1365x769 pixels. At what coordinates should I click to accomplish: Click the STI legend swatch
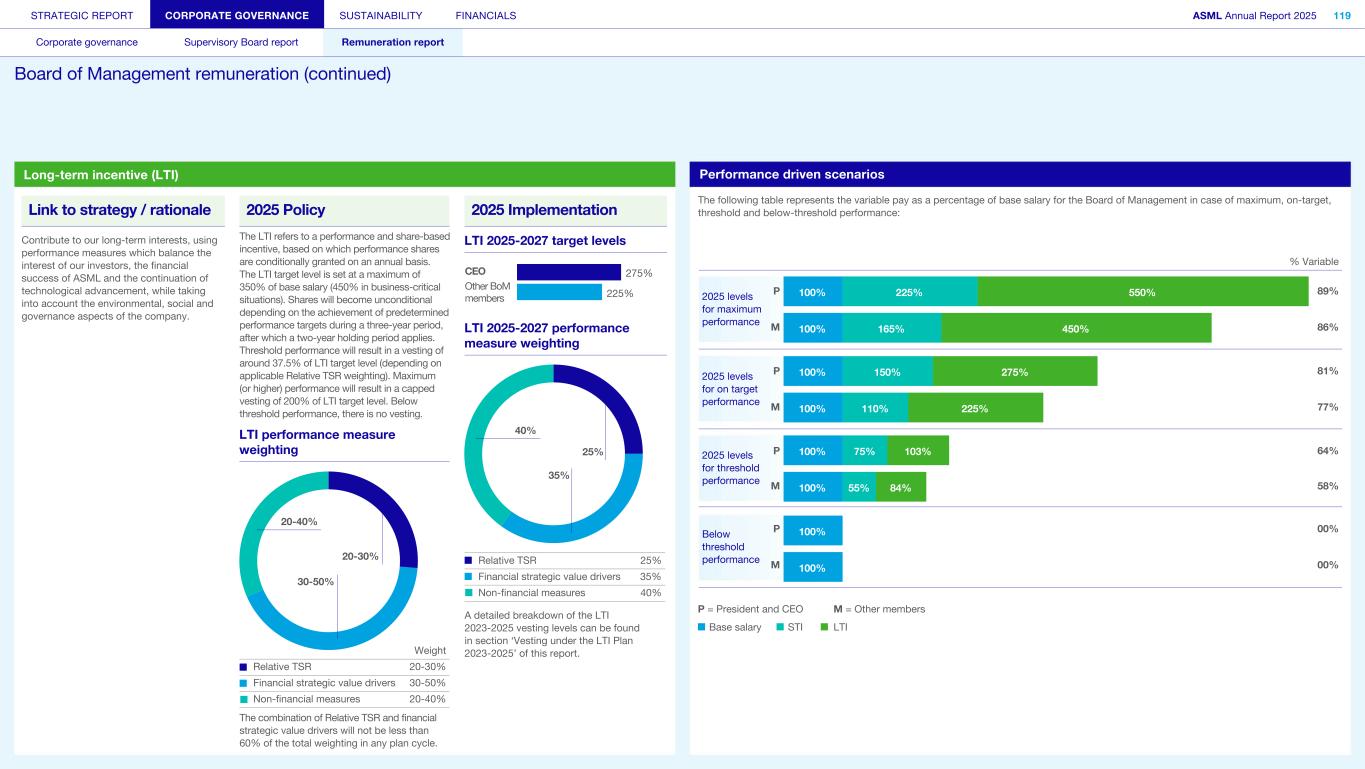780,628
